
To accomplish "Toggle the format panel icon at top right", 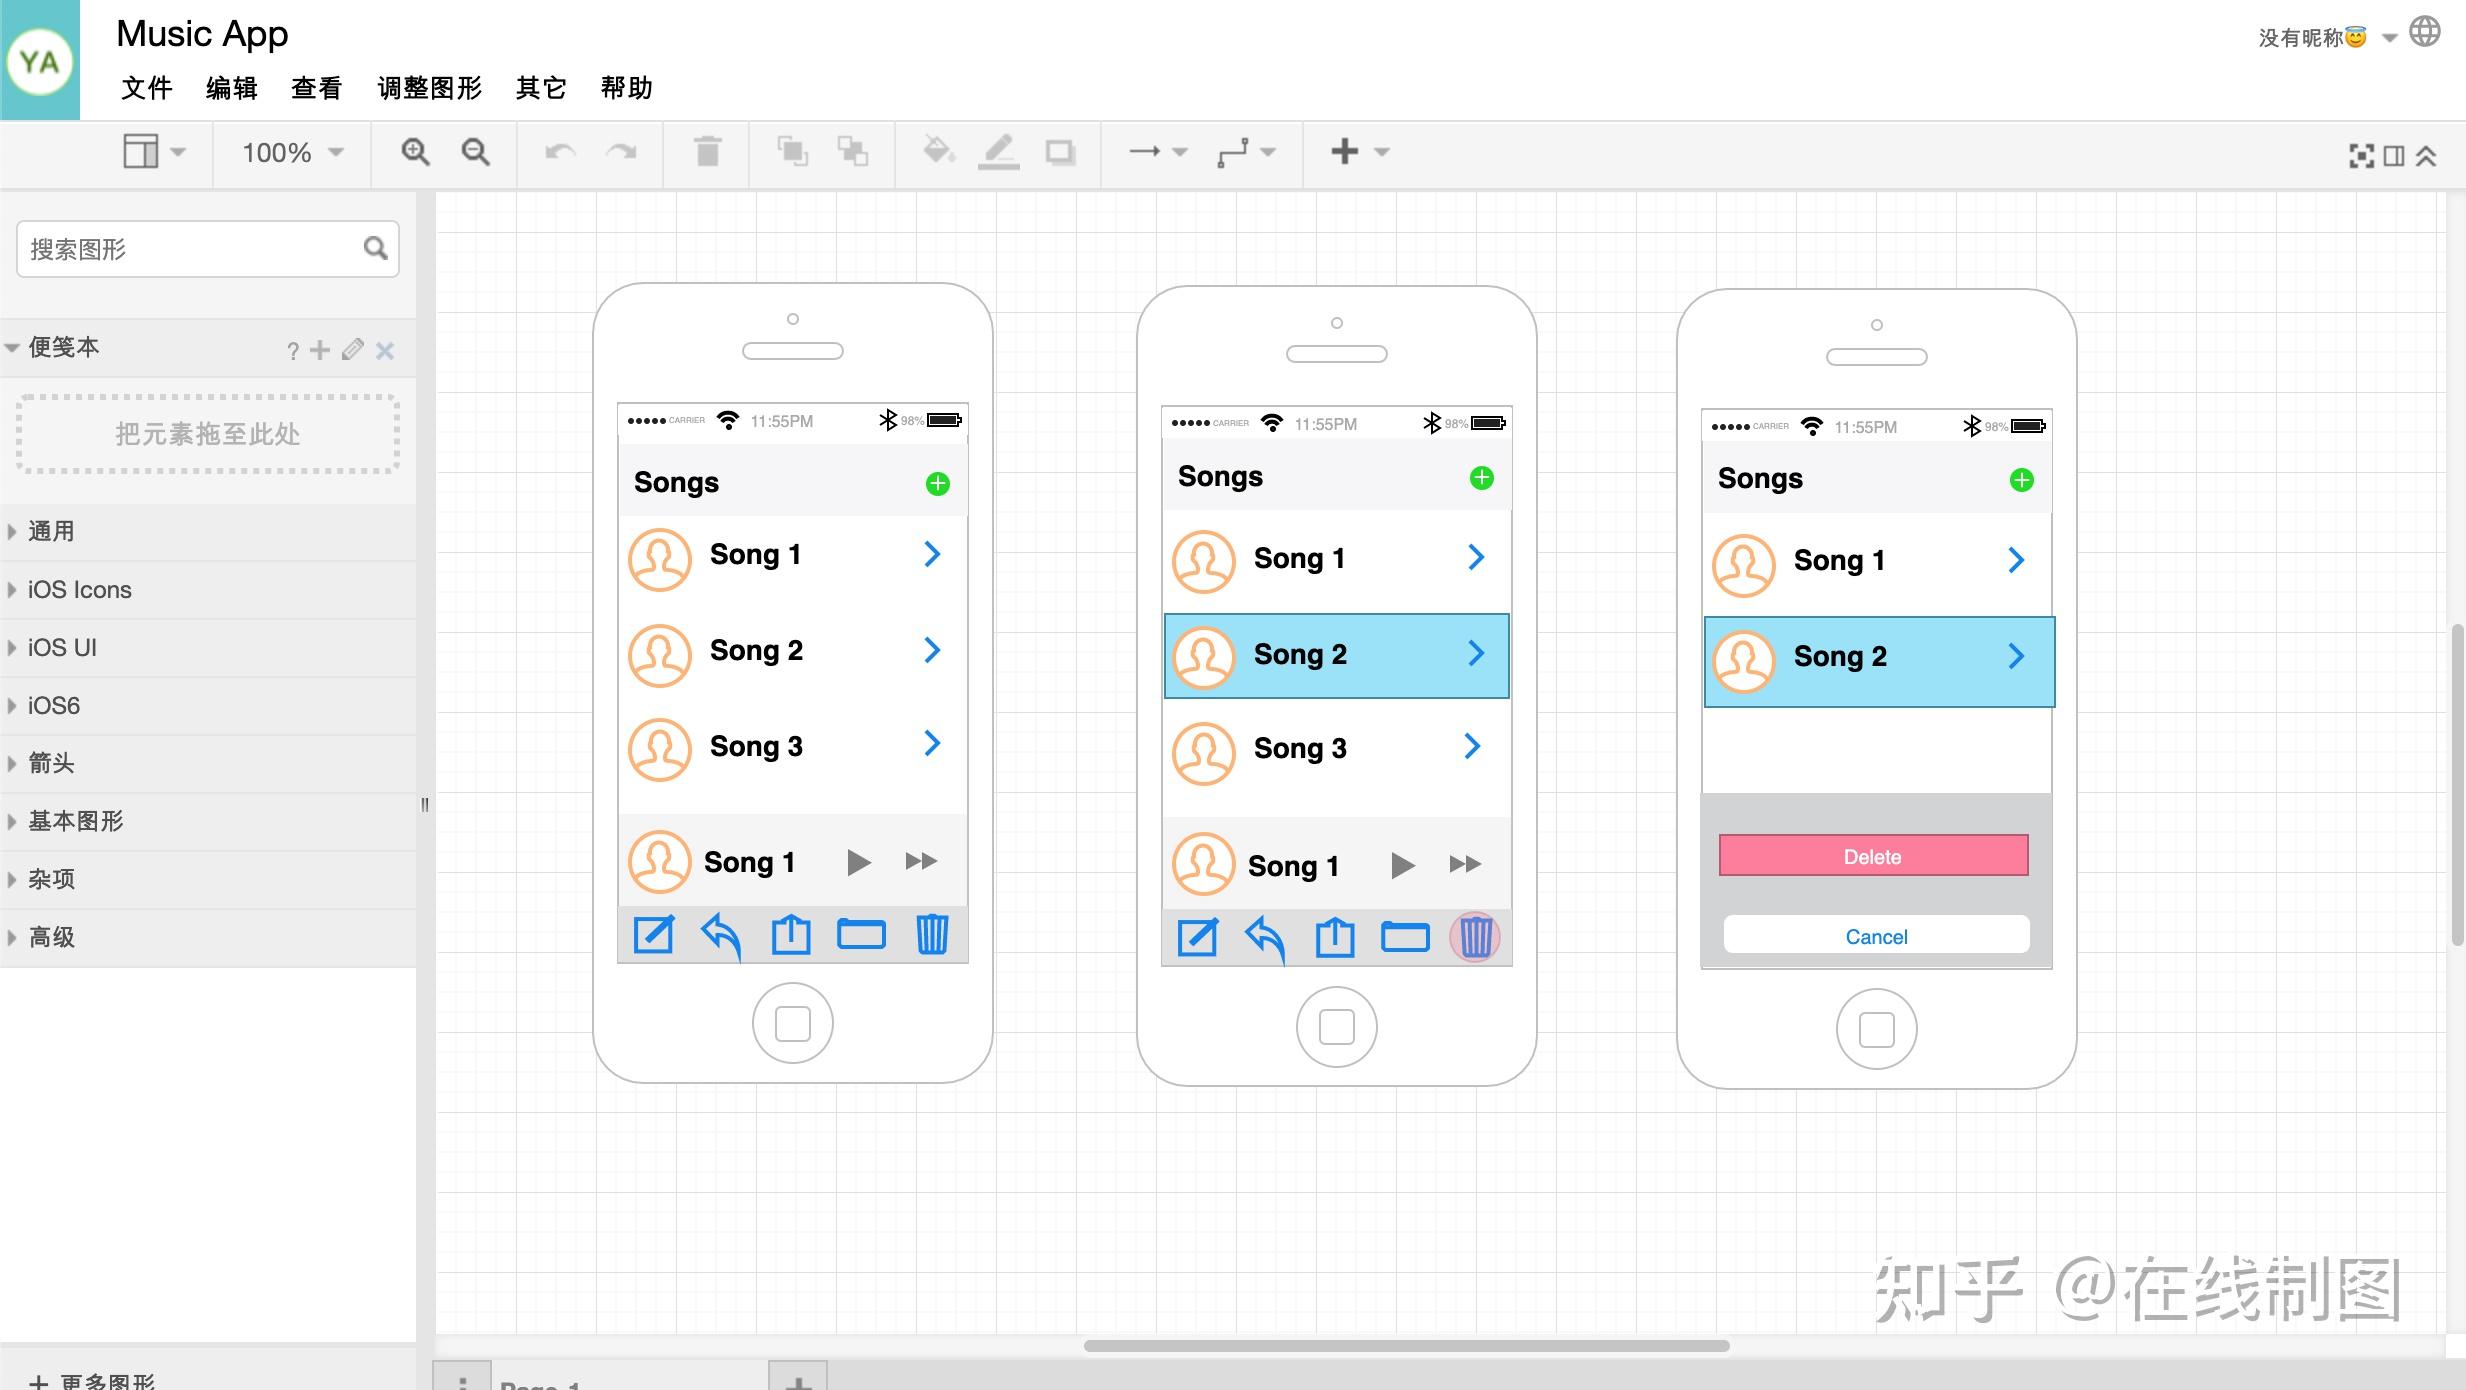I will [x=2394, y=155].
